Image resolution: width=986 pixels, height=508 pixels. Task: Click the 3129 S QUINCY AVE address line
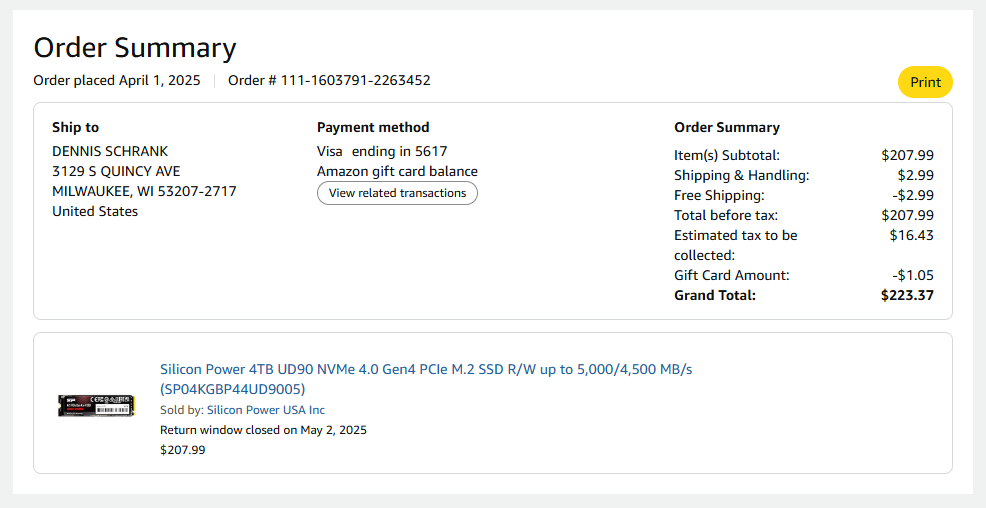(x=116, y=171)
